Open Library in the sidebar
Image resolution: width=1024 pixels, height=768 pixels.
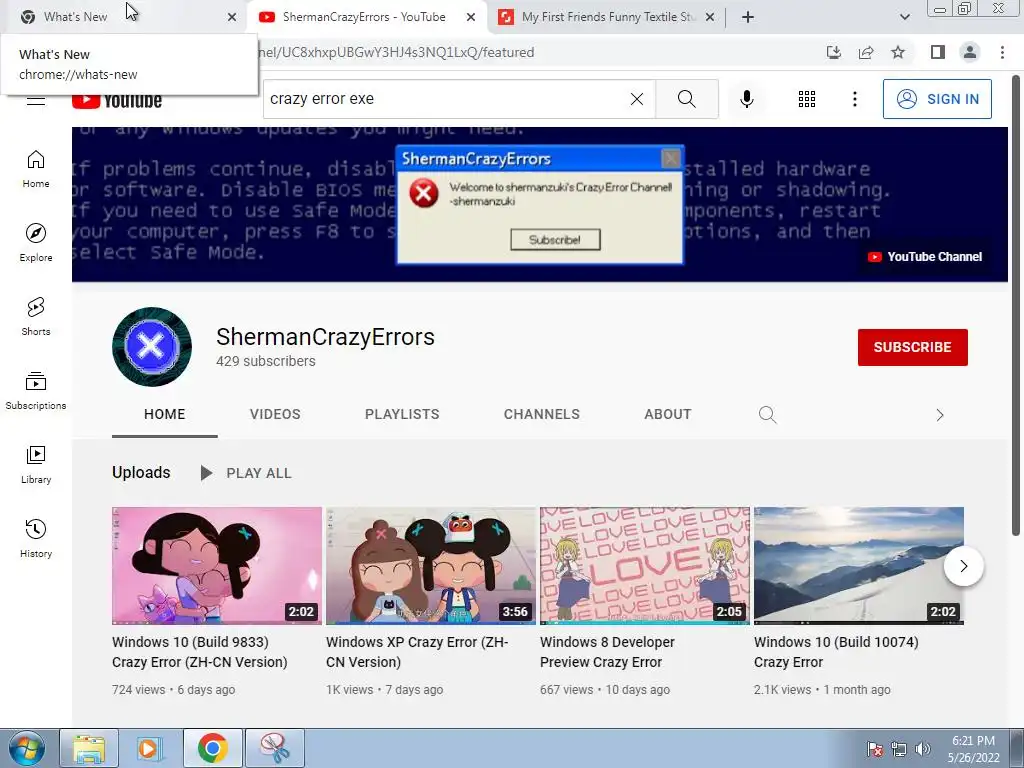point(35,464)
